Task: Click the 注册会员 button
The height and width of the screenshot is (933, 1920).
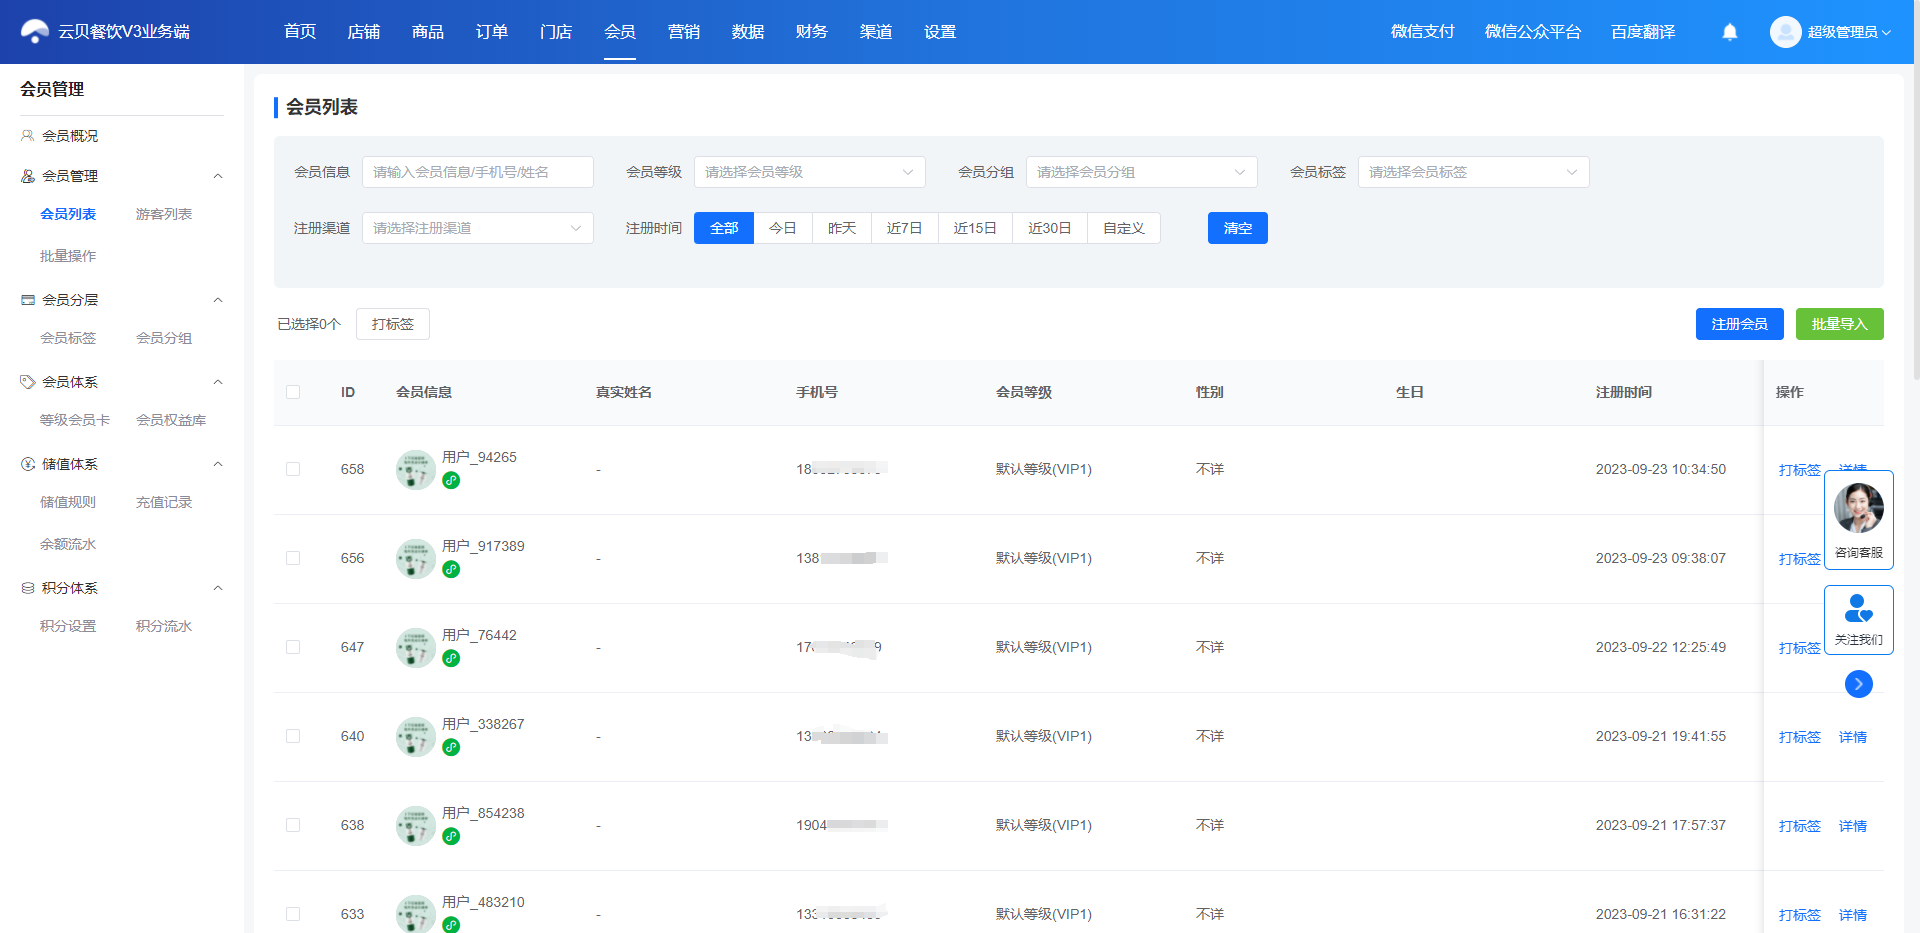Action: 1739,324
